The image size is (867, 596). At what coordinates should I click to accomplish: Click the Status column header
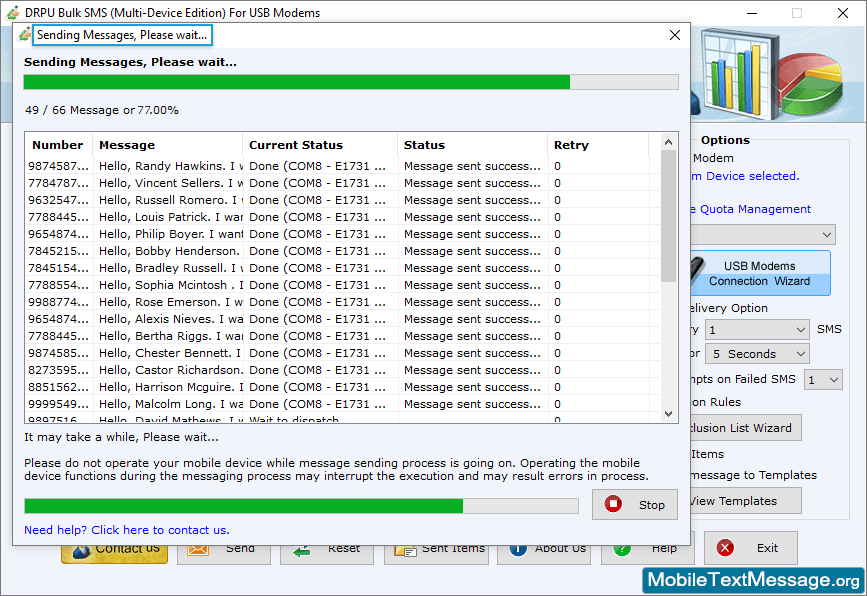[x=473, y=145]
